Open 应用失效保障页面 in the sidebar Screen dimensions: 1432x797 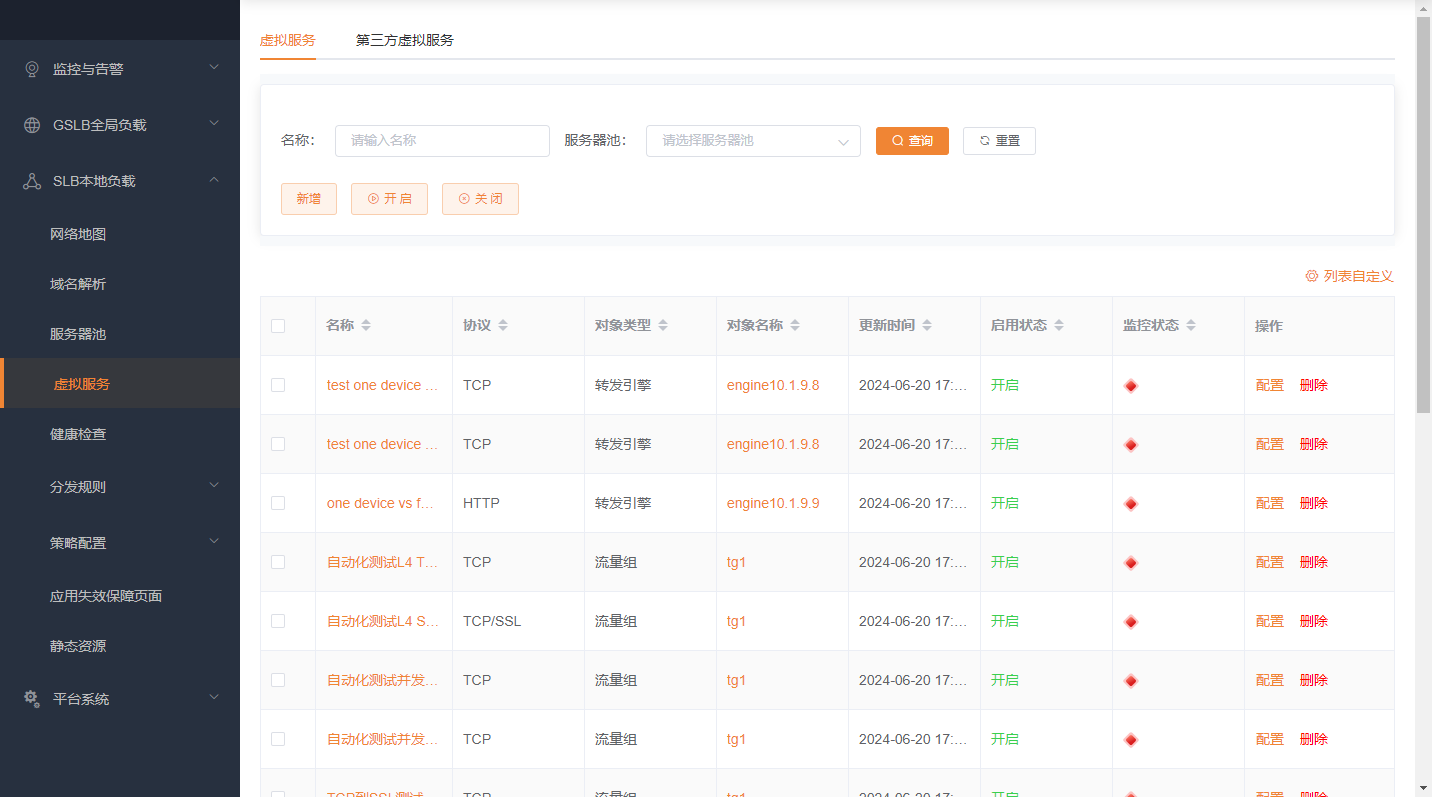(106, 596)
